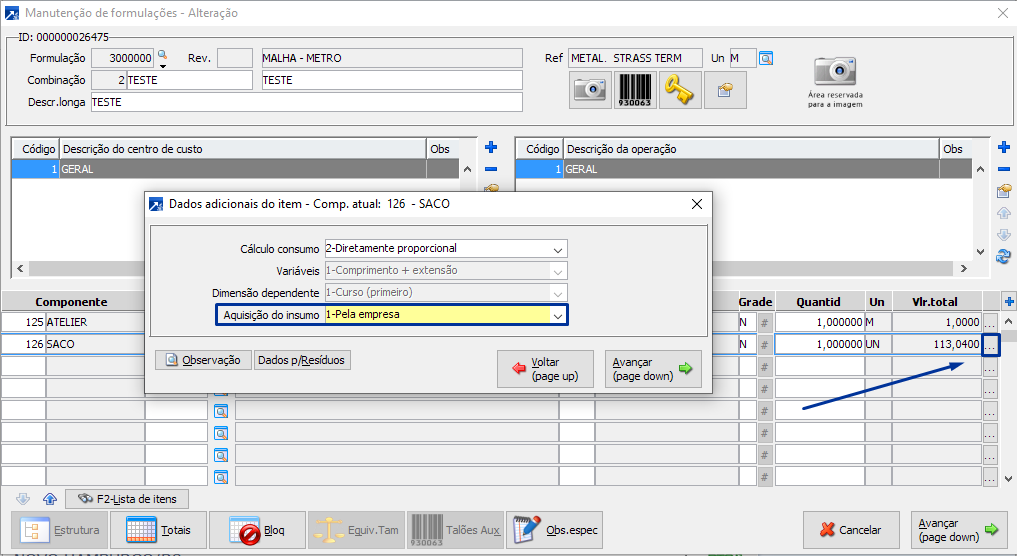Select GERAL row in operation list
The height and width of the screenshot is (556, 1017).
pyautogui.click(x=743, y=169)
